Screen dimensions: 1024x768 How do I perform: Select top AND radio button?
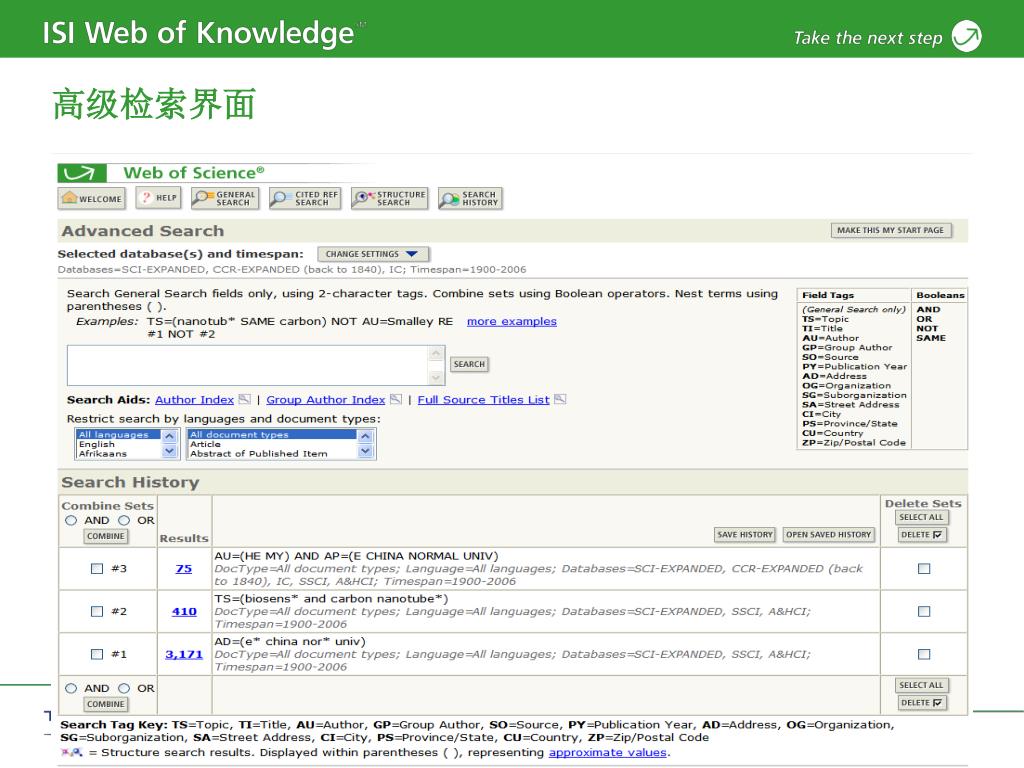pos(71,520)
